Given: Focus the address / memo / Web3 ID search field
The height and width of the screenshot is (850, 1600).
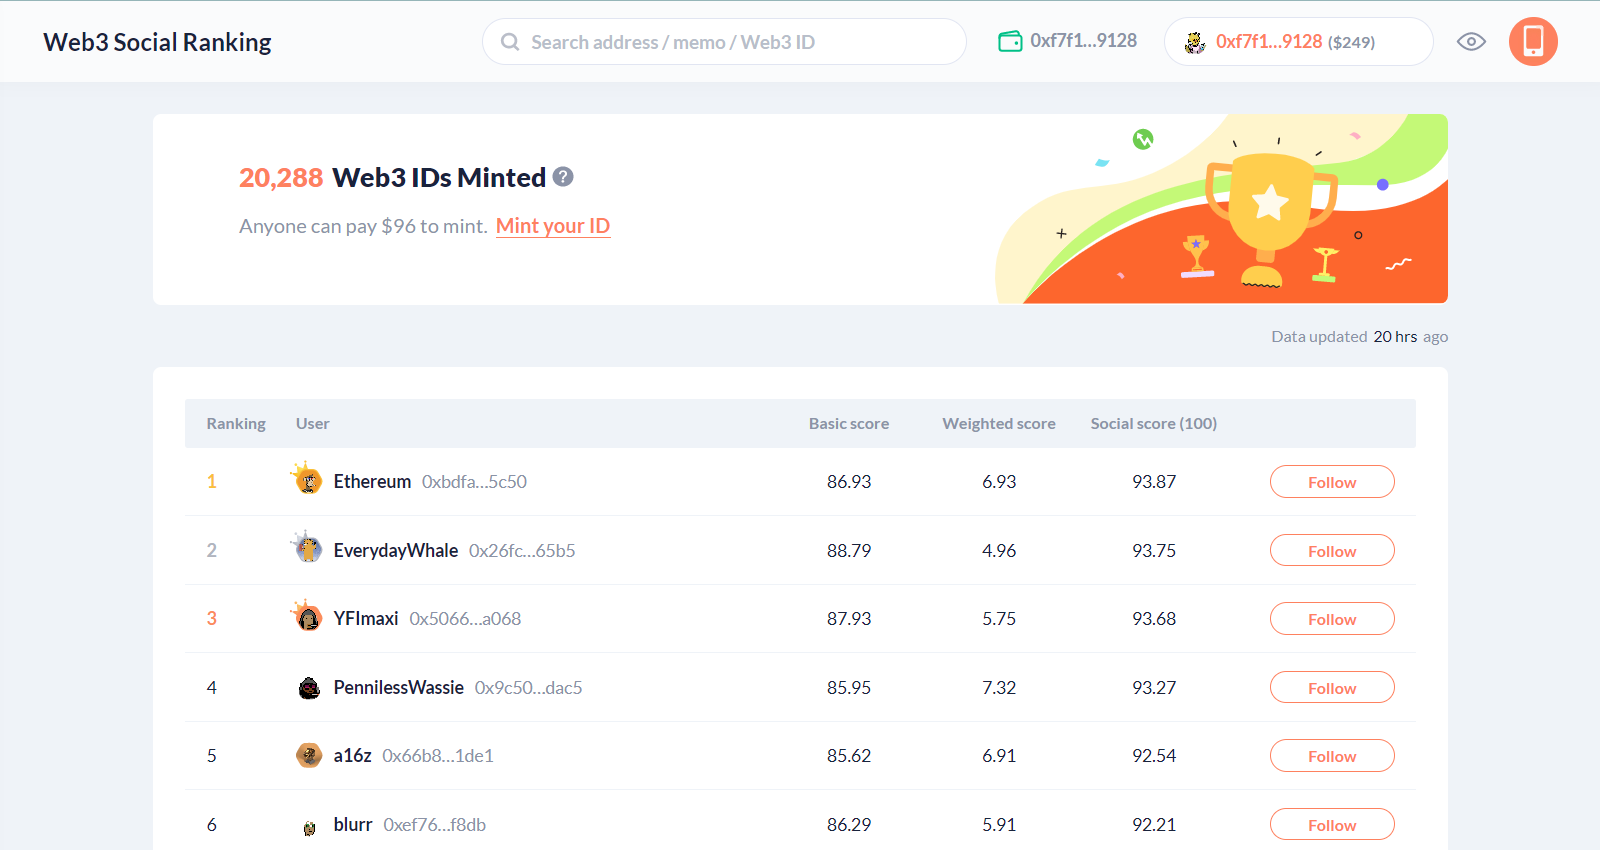Looking at the screenshot, I should (x=724, y=42).
